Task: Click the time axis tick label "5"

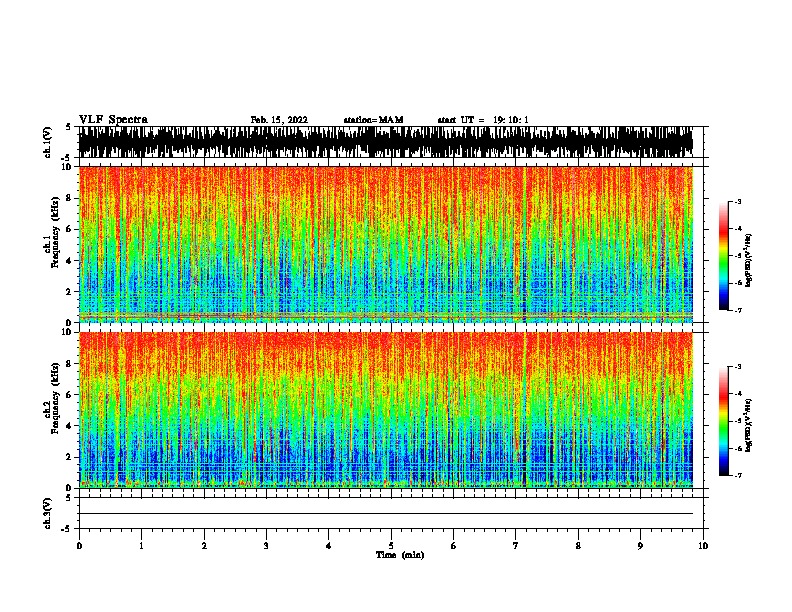Action: click(391, 546)
